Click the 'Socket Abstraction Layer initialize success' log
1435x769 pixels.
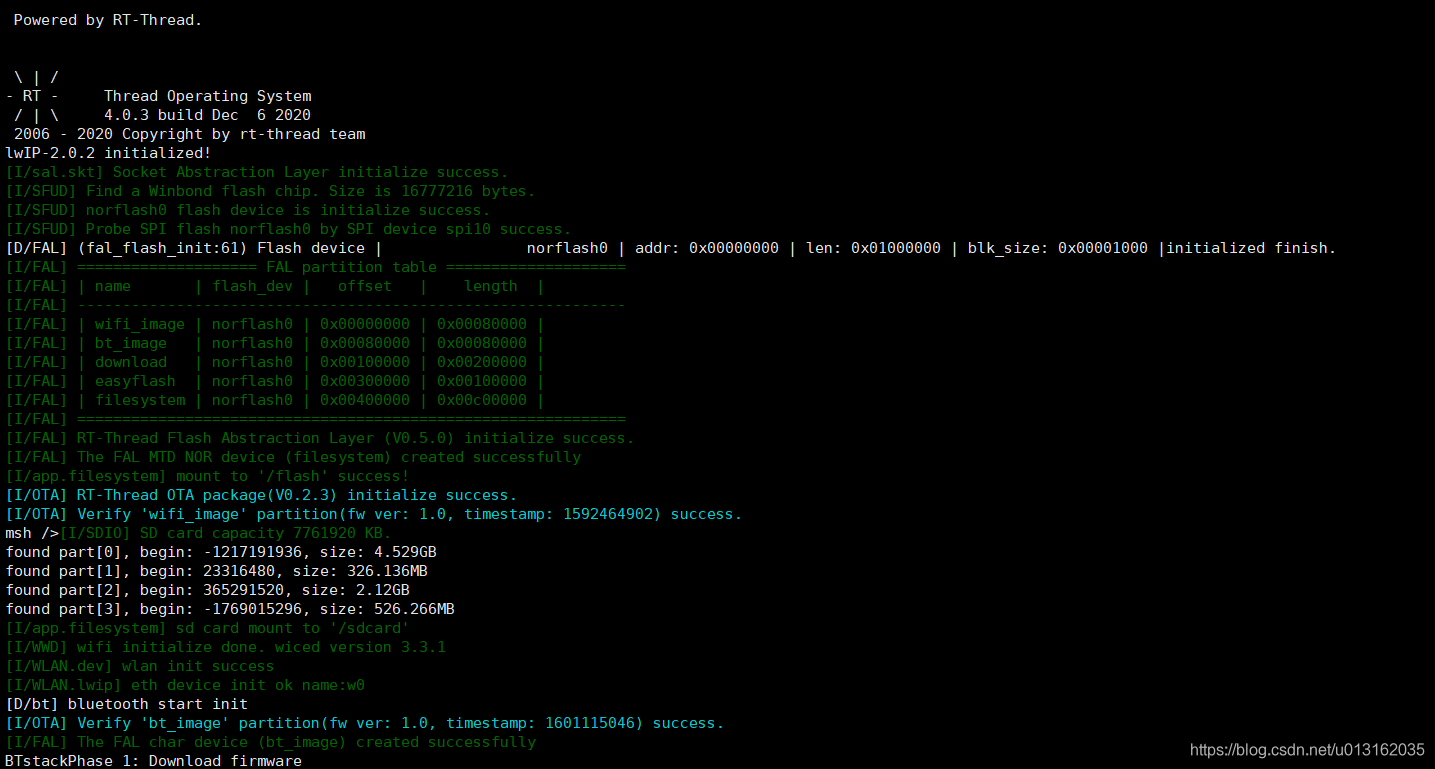pyautogui.click(x=257, y=172)
